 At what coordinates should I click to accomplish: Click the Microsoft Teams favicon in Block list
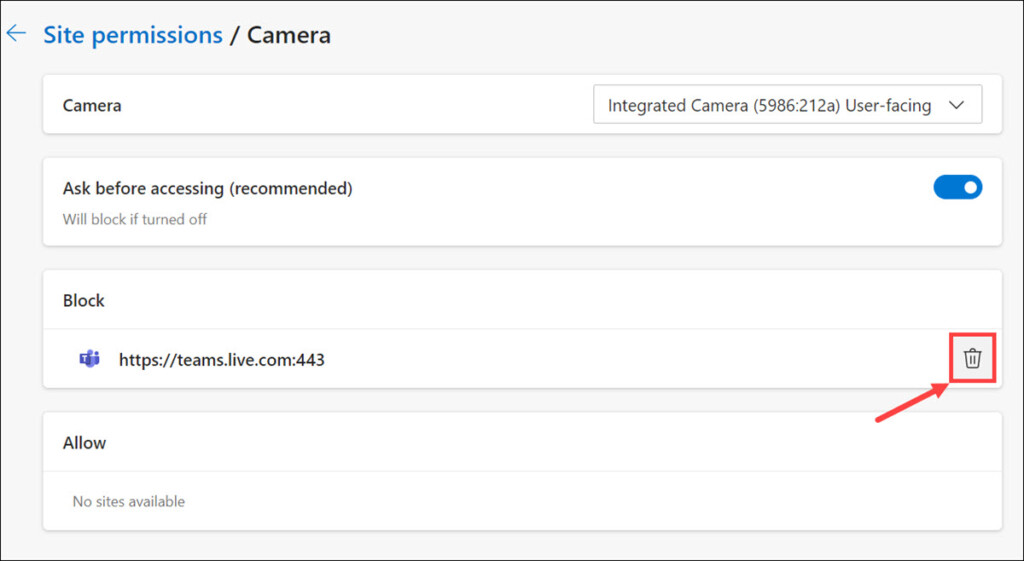(x=89, y=359)
